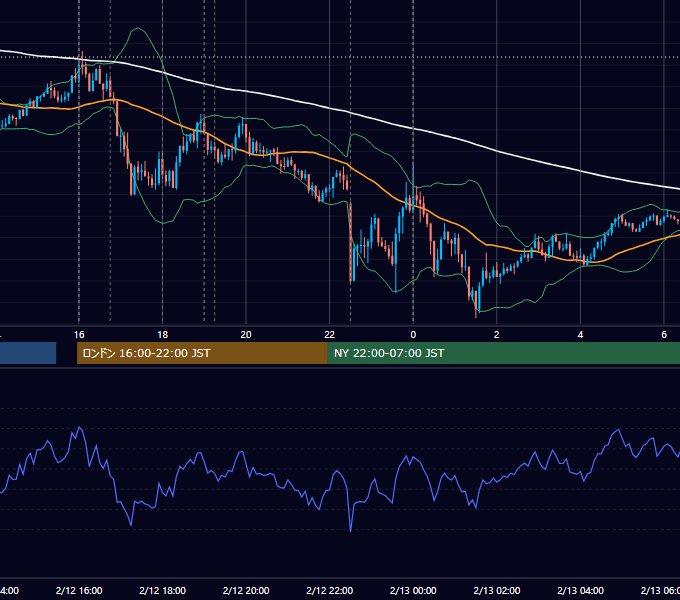Click the 2/12 22:00 date label
Image resolution: width=680 pixels, height=600 pixels.
330,590
